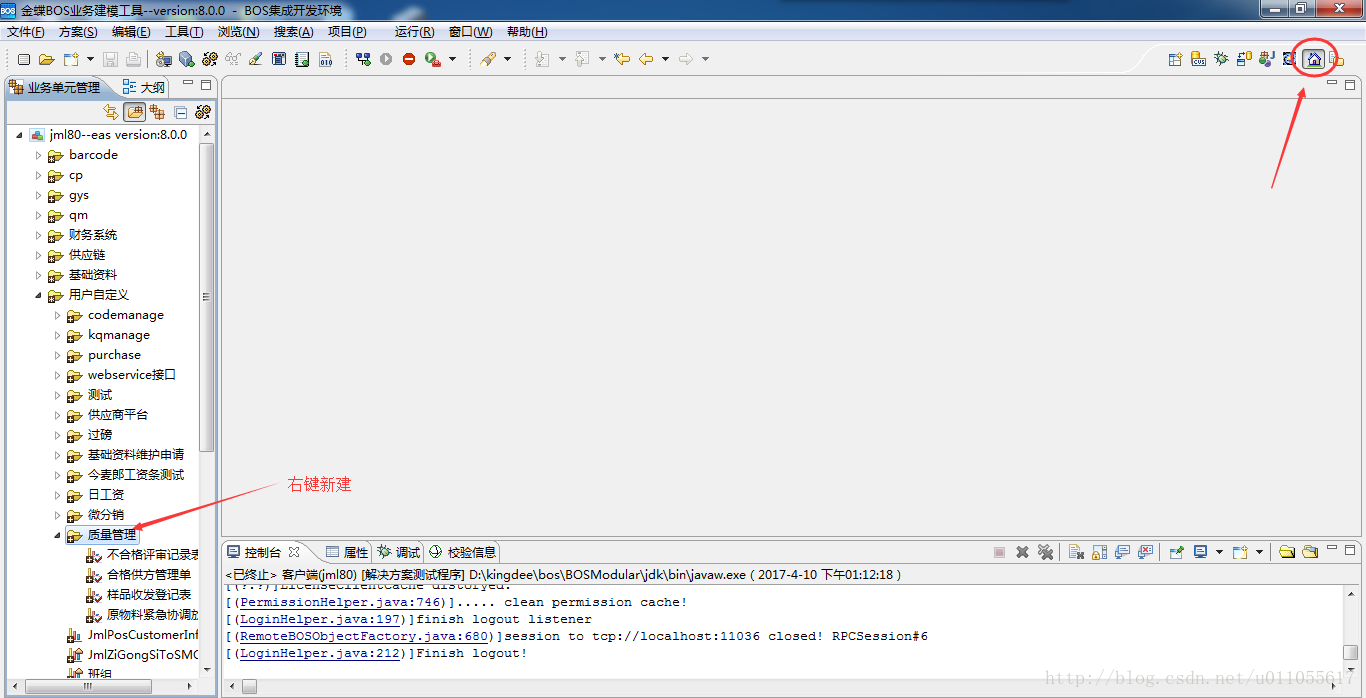Open the flashlight search dropdown arrow
Screen dimensions: 1366x698
tap(507, 60)
